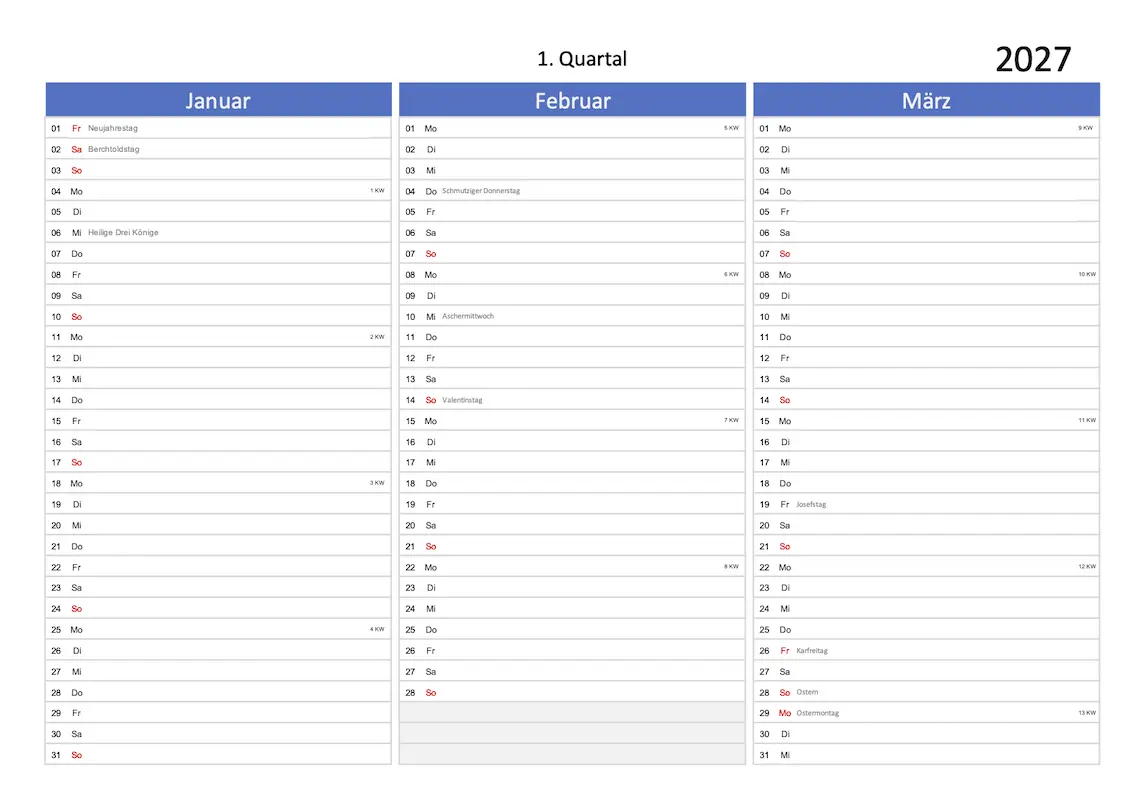The width and height of the screenshot is (1146, 810).
Task: Click the Neujahrestag holiday on 01 Januar
Action: coord(113,128)
